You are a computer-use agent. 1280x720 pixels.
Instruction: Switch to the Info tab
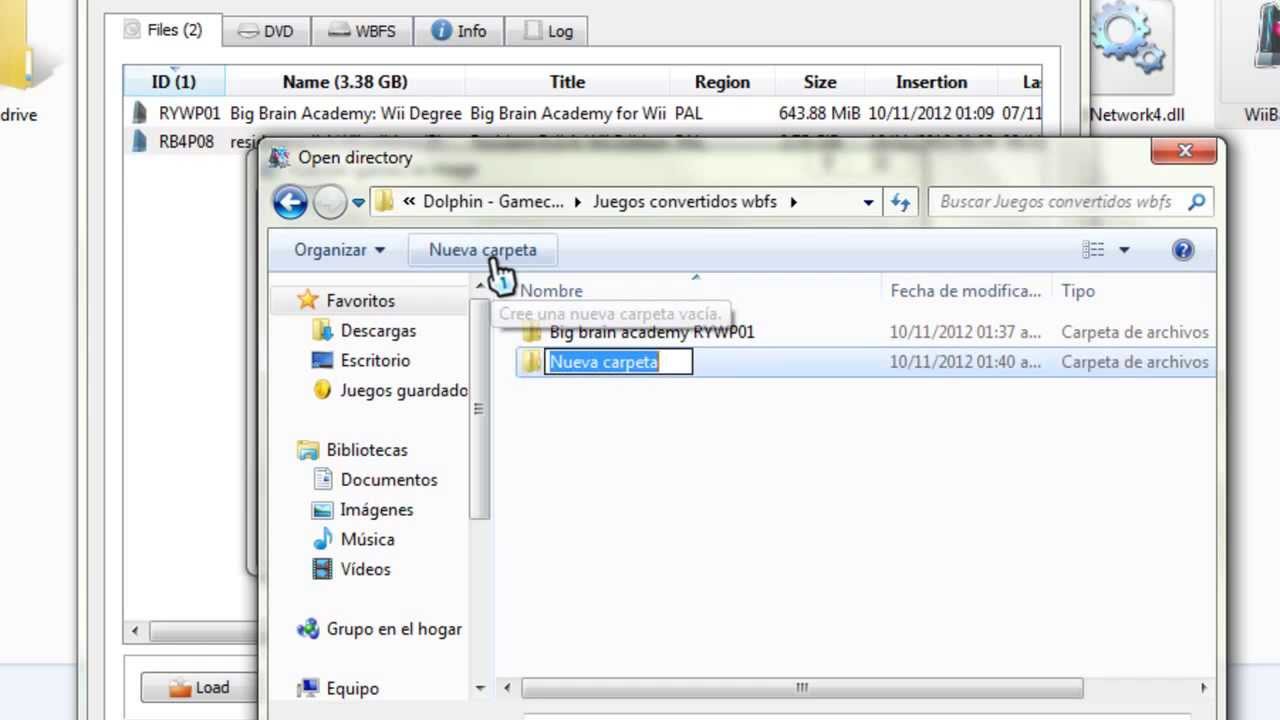[459, 31]
